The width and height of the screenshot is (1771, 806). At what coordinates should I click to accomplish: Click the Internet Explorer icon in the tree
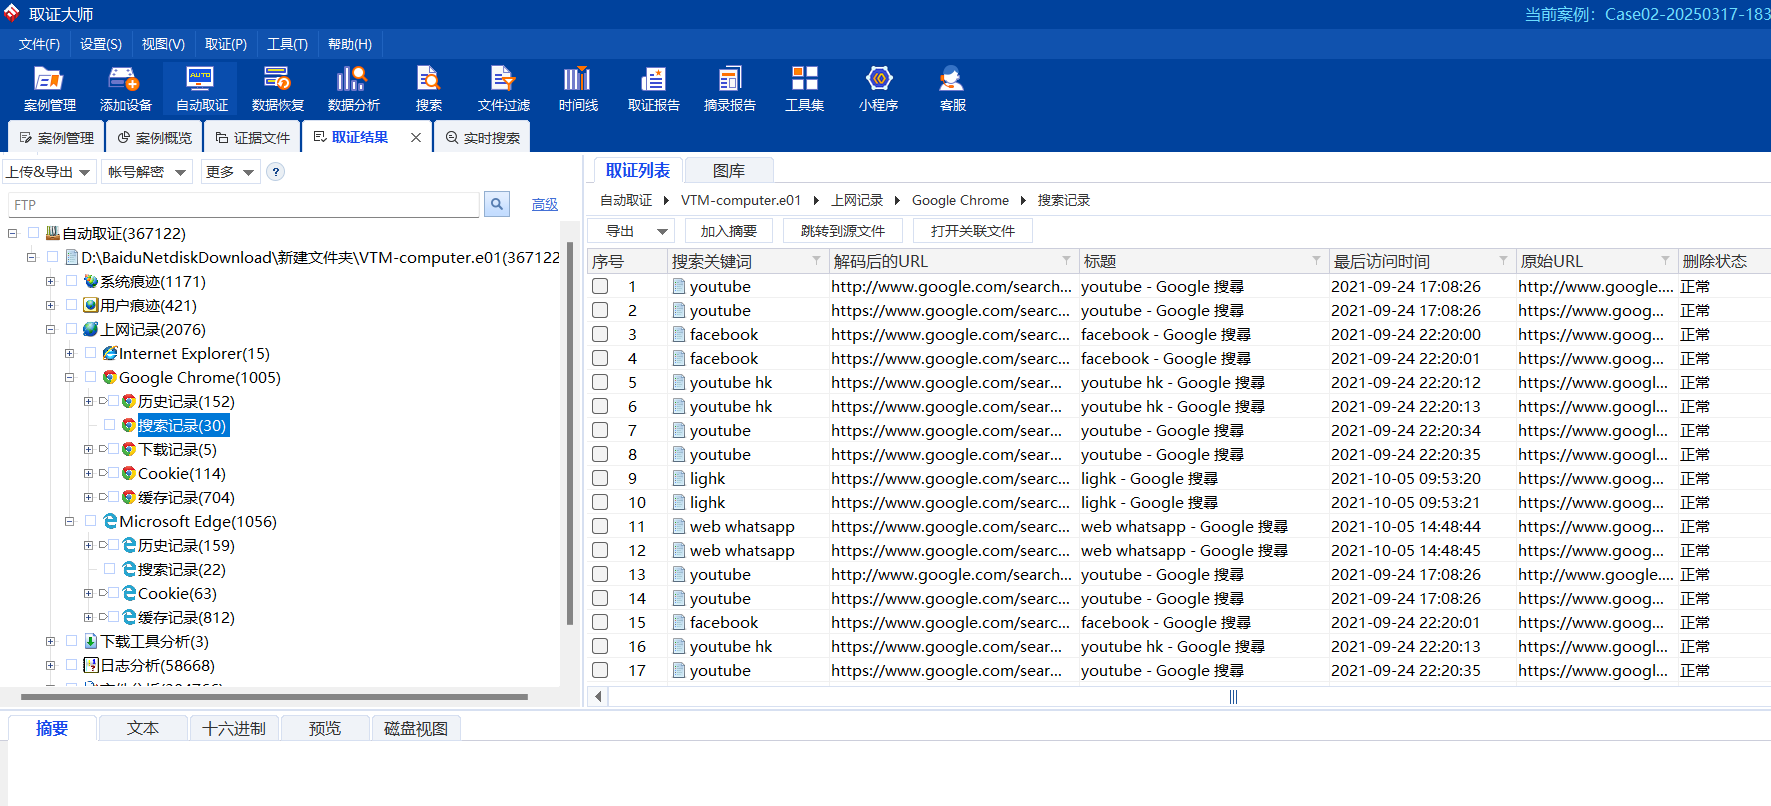coord(110,354)
